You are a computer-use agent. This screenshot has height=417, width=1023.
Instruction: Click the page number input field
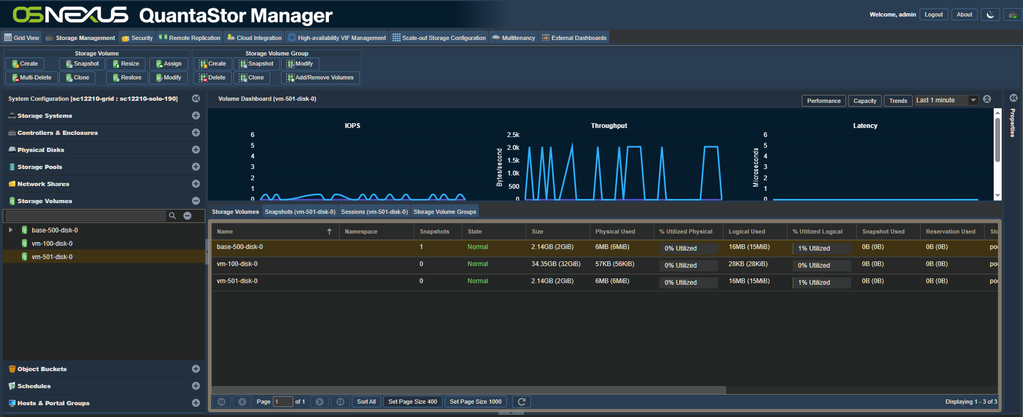283,402
